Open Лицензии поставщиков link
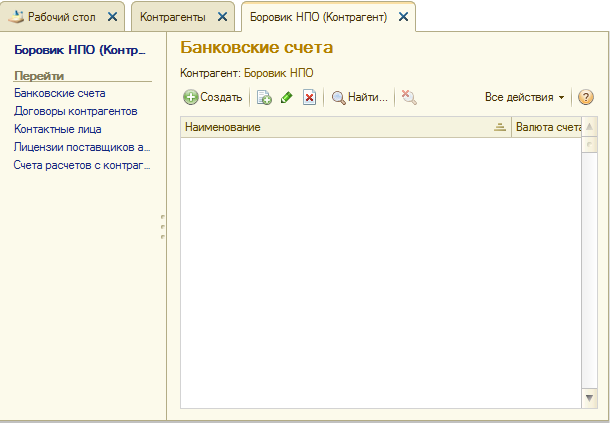 tap(82, 147)
